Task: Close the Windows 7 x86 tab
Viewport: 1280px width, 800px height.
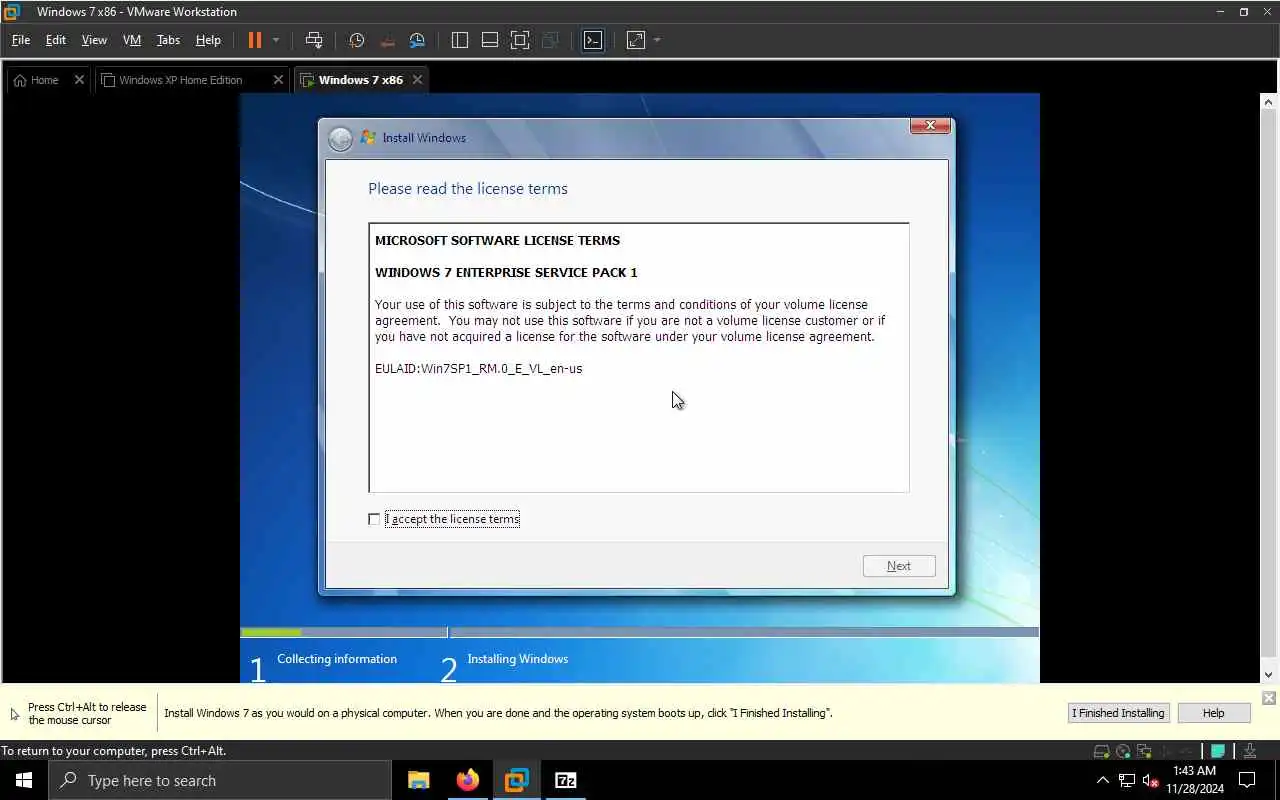Action: 417,80
